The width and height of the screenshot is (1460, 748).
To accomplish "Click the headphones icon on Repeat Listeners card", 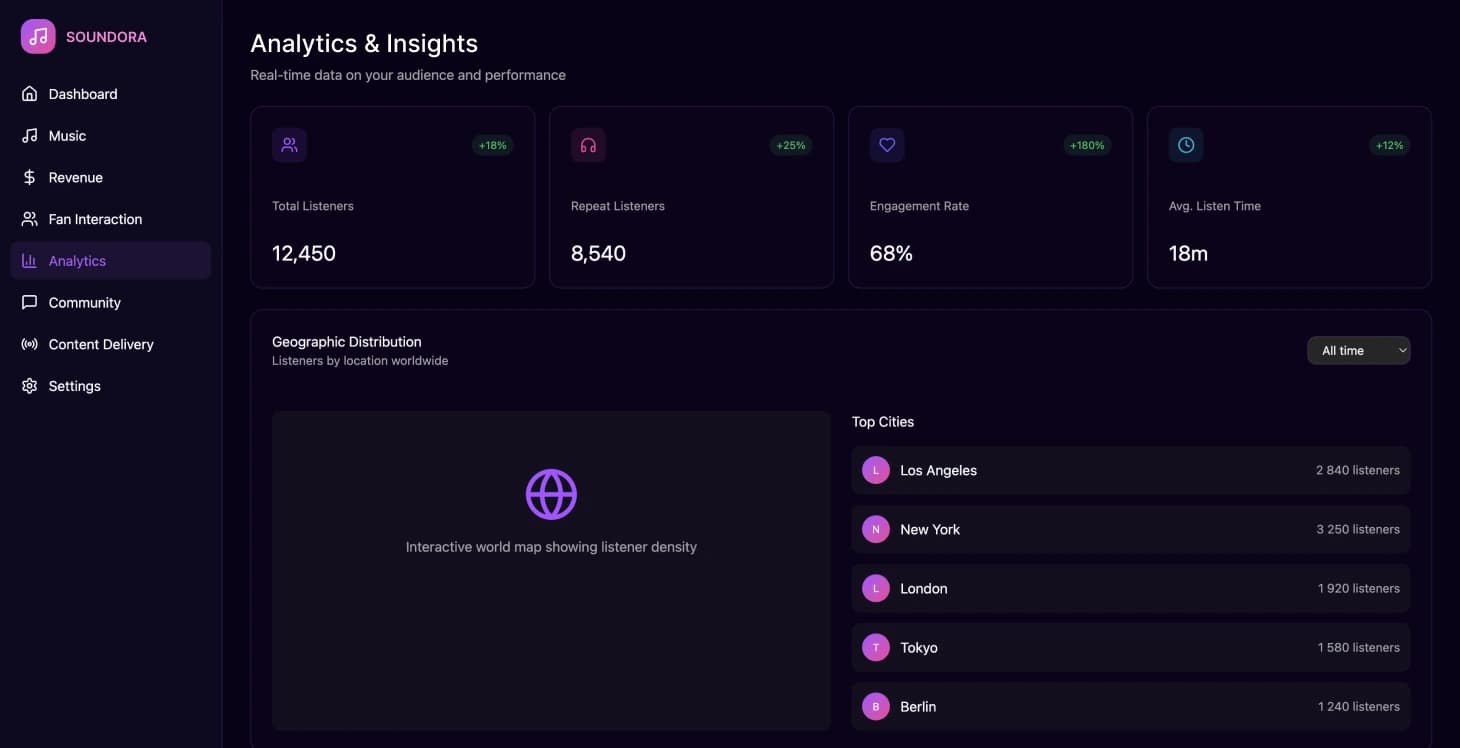I will click(588, 145).
